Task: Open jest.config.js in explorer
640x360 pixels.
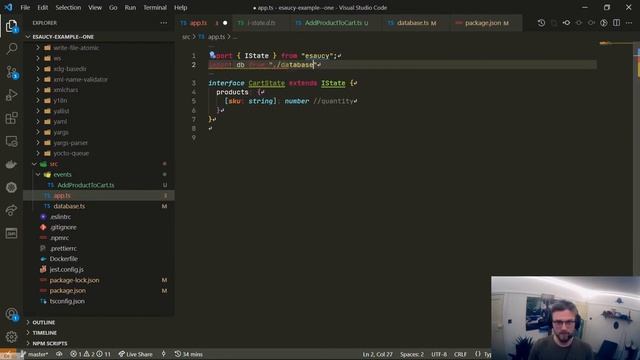Action: pyautogui.click(x=99, y=269)
